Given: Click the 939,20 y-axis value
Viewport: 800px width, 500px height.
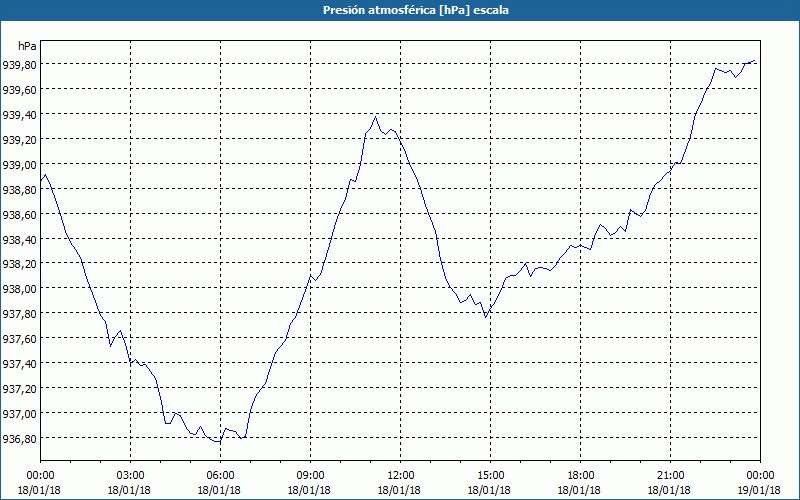Looking at the screenshot, I should (19, 140).
